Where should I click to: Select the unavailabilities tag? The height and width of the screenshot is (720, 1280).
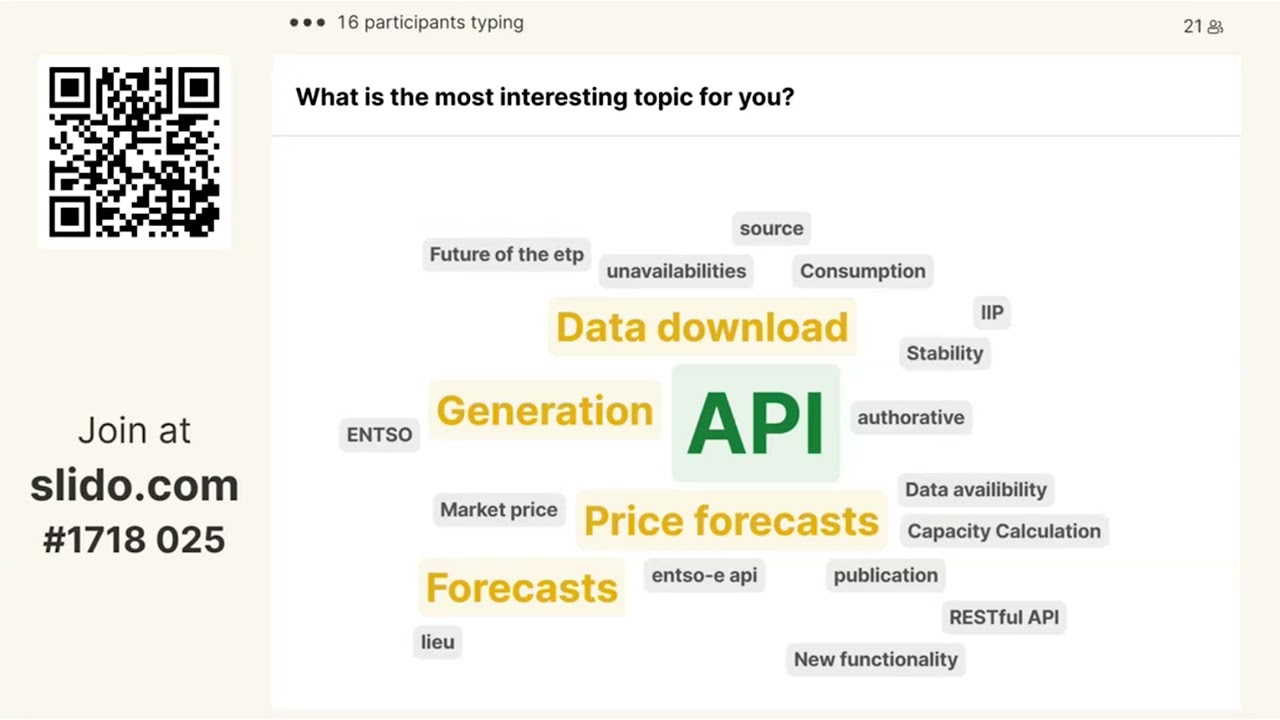(x=676, y=271)
